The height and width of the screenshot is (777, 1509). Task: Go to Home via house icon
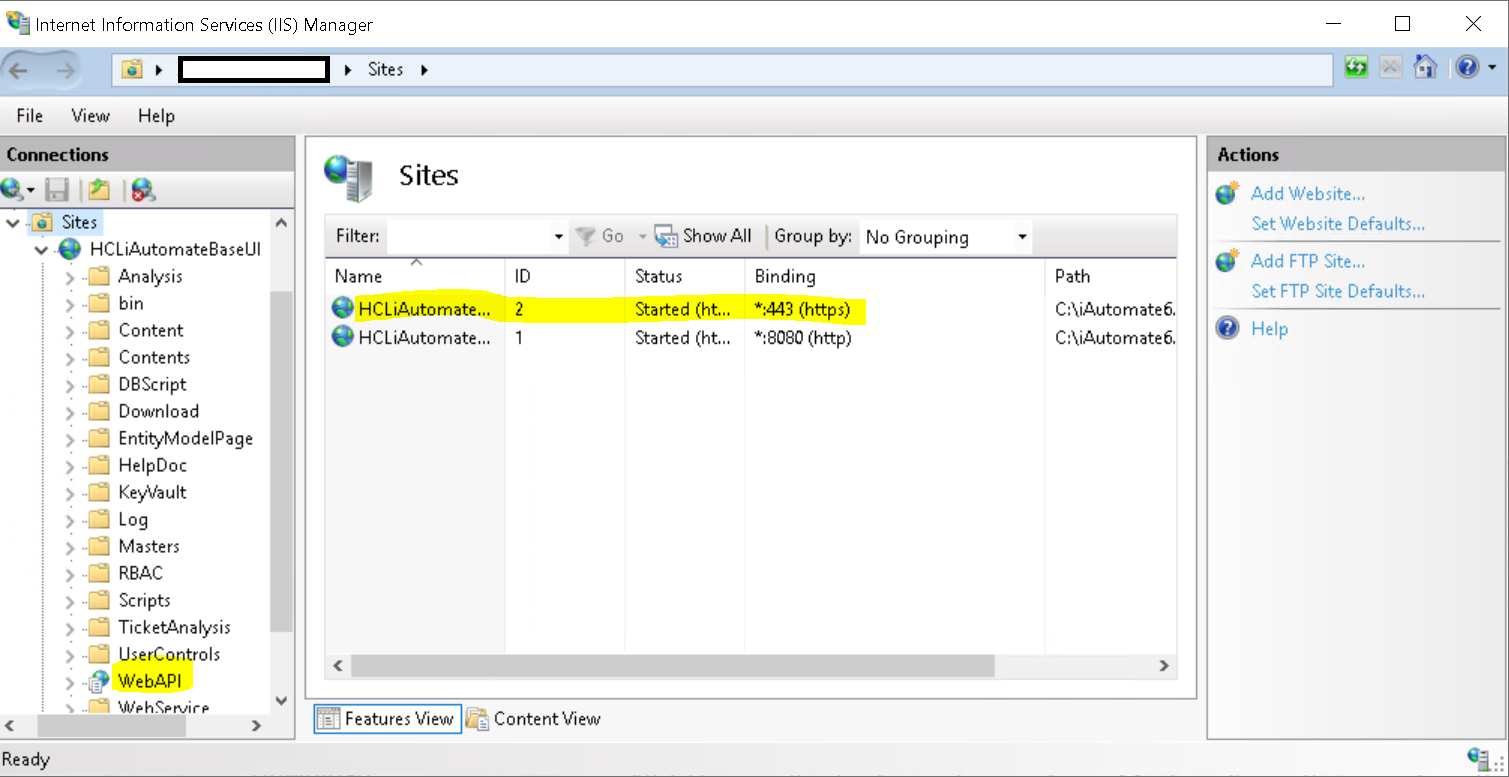(1425, 68)
